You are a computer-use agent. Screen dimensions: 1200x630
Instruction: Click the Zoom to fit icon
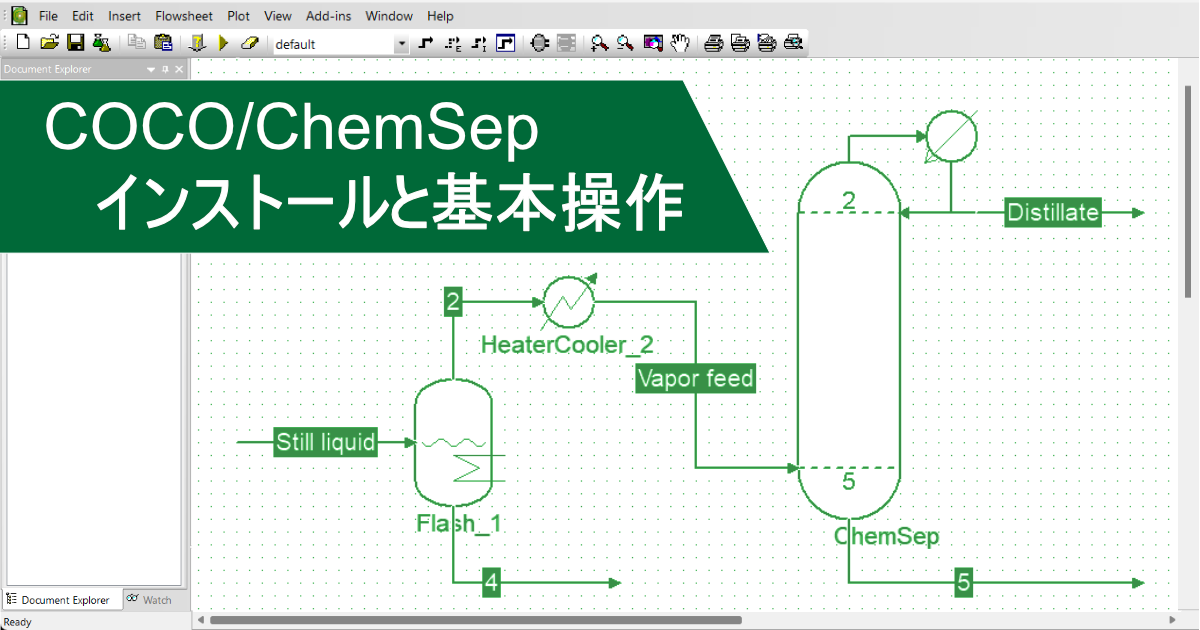[653, 43]
